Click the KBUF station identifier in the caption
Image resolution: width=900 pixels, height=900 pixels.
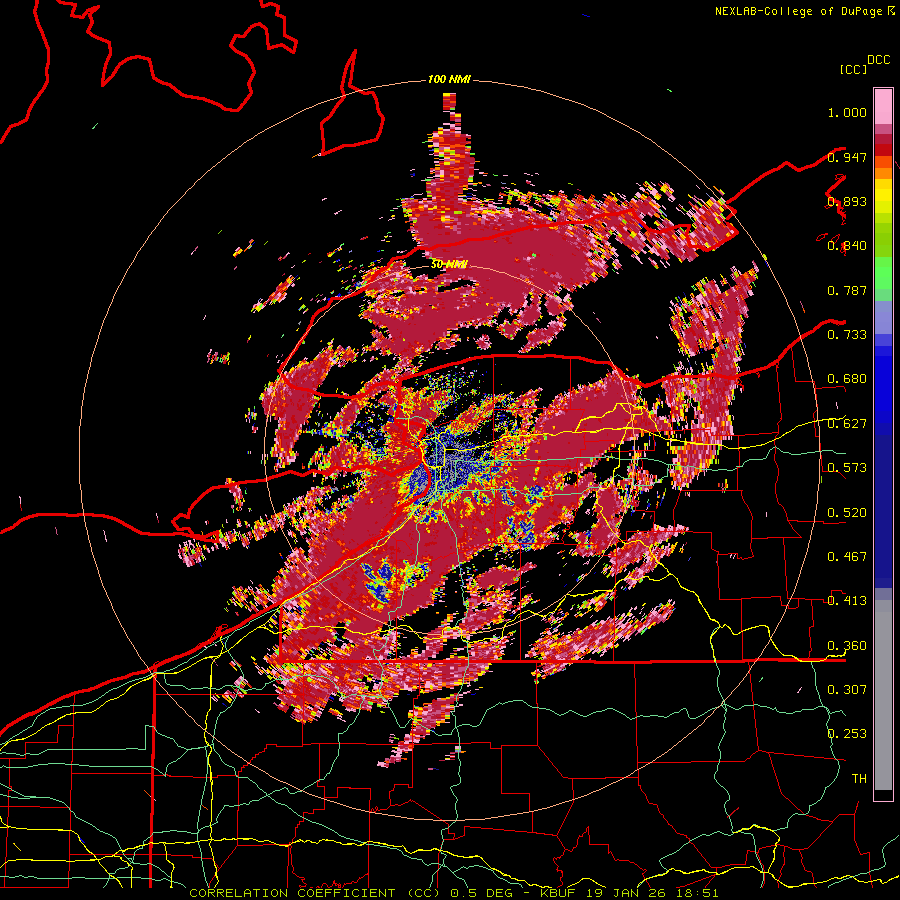pos(560,893)
